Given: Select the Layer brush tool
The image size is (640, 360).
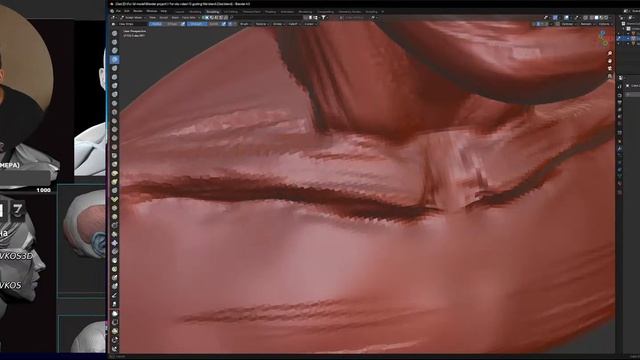Looking at the screenshot, I should tap(115, 77).
